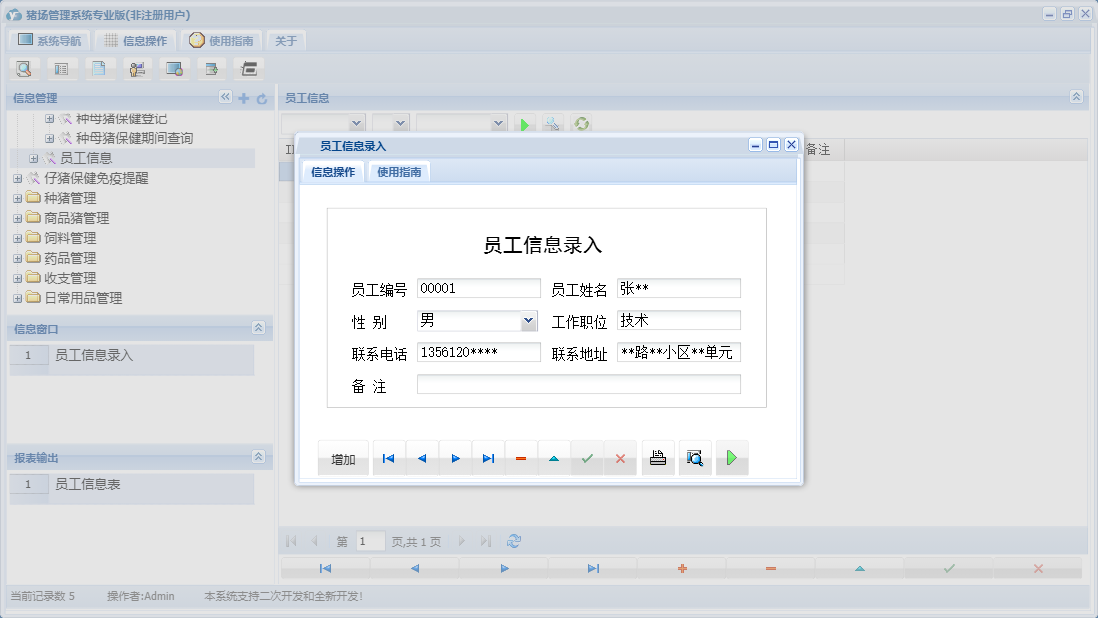Image resolution: width=1098 pixels, height=618 pixels.
Task: Switch to the 使用指南 tab in dialog
Action: click(398, 171)
